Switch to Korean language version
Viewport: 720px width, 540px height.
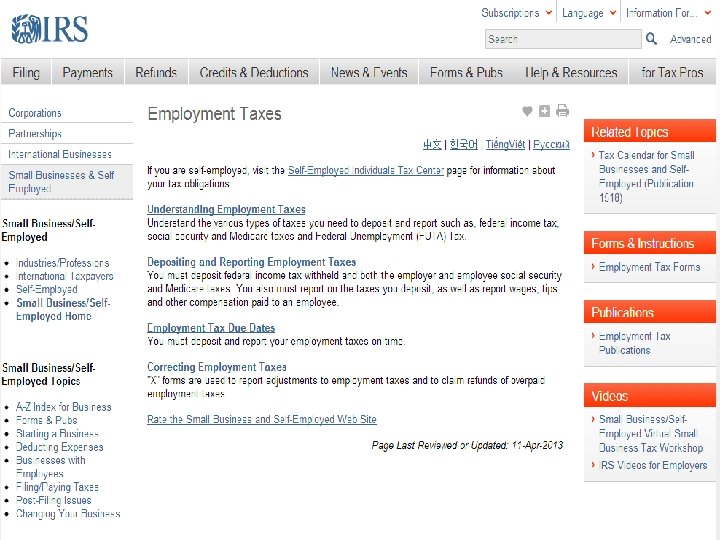pos(463,145)
